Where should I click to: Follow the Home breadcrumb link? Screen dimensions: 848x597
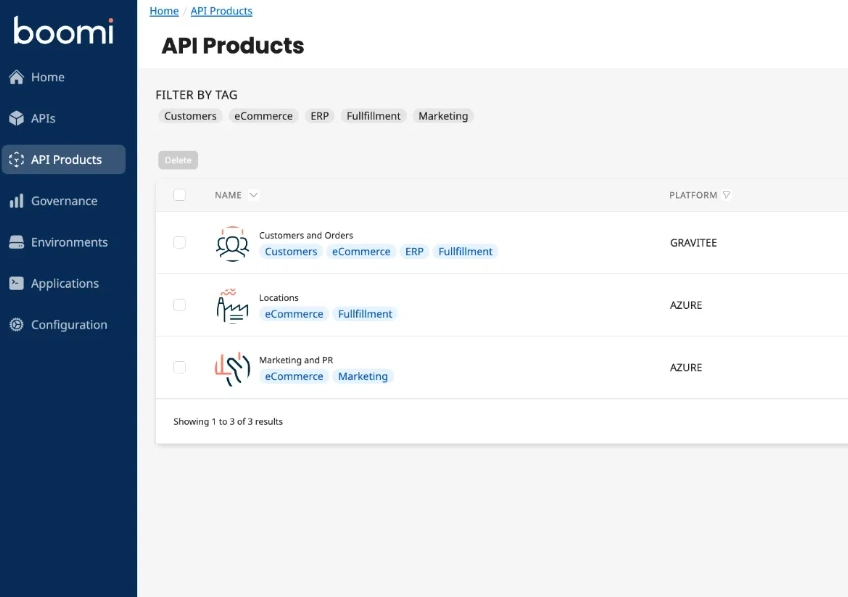[x=164, y=11]
